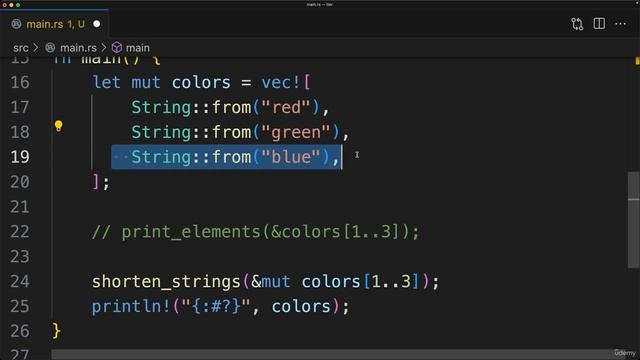Click the vertical scrollbar thumb
Screen dimensions: 640x360
point(633,220)
